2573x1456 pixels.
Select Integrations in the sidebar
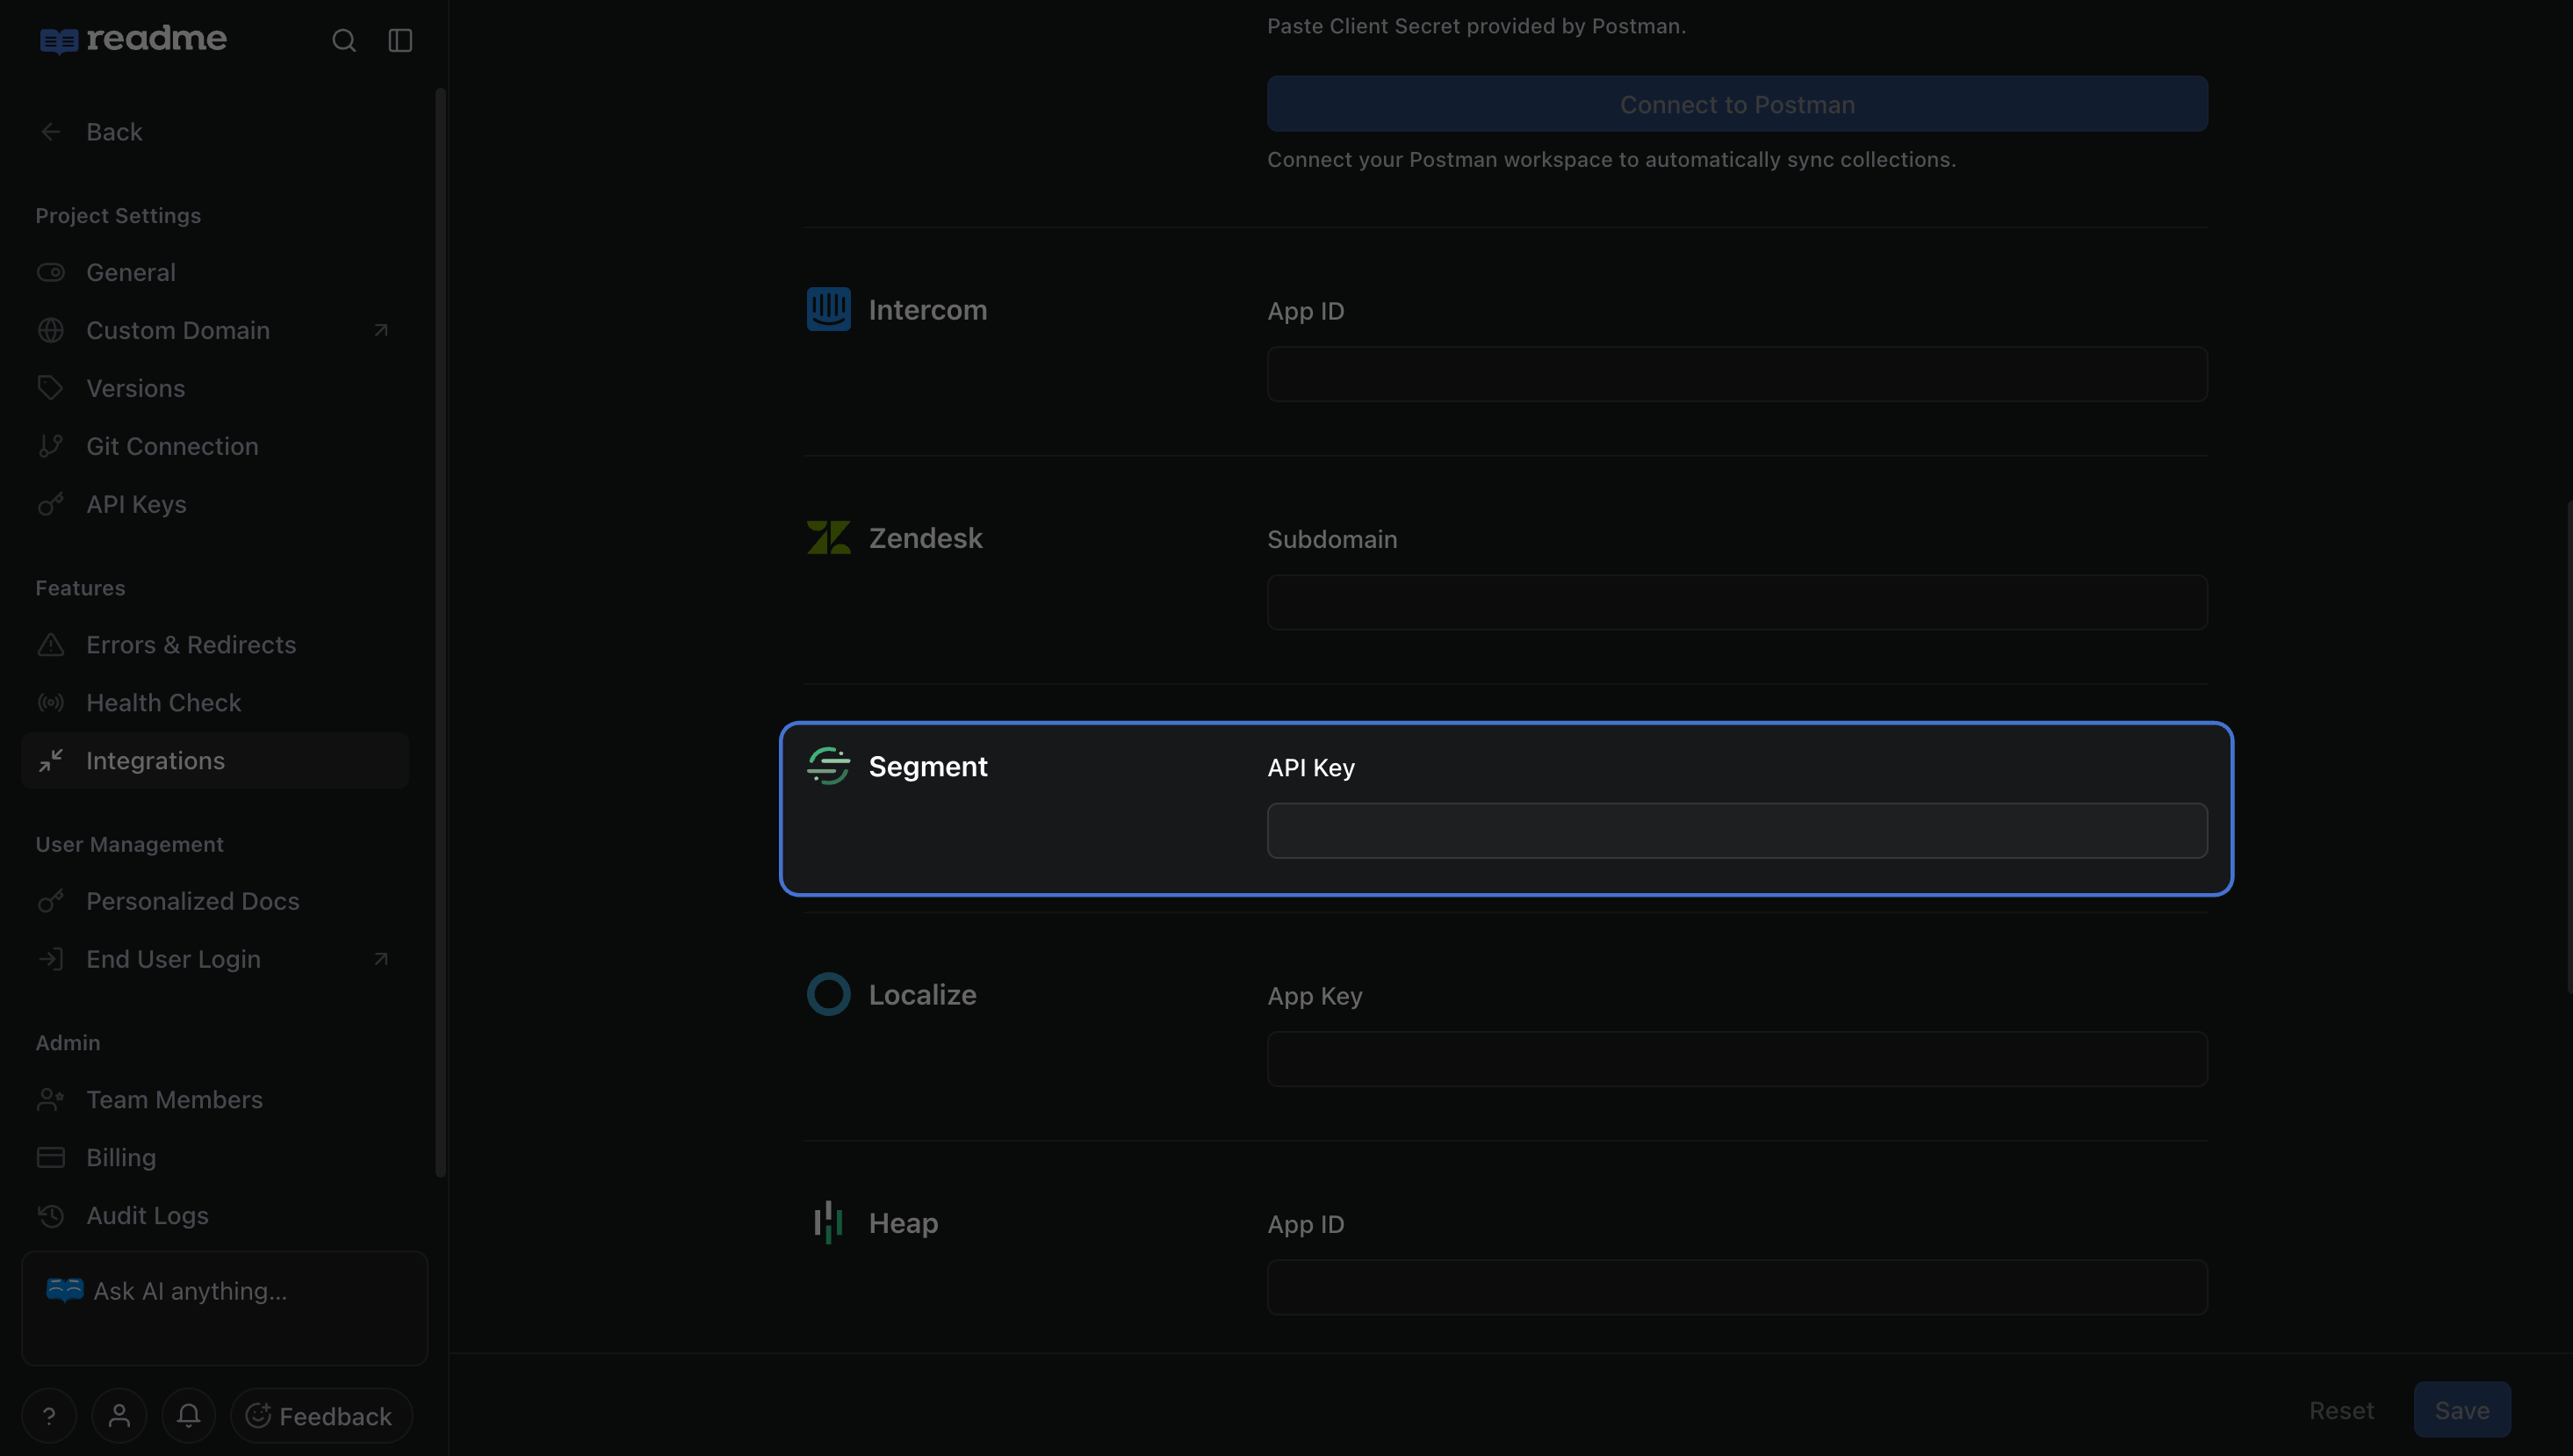pyautogui.click(x=215, y=761)
